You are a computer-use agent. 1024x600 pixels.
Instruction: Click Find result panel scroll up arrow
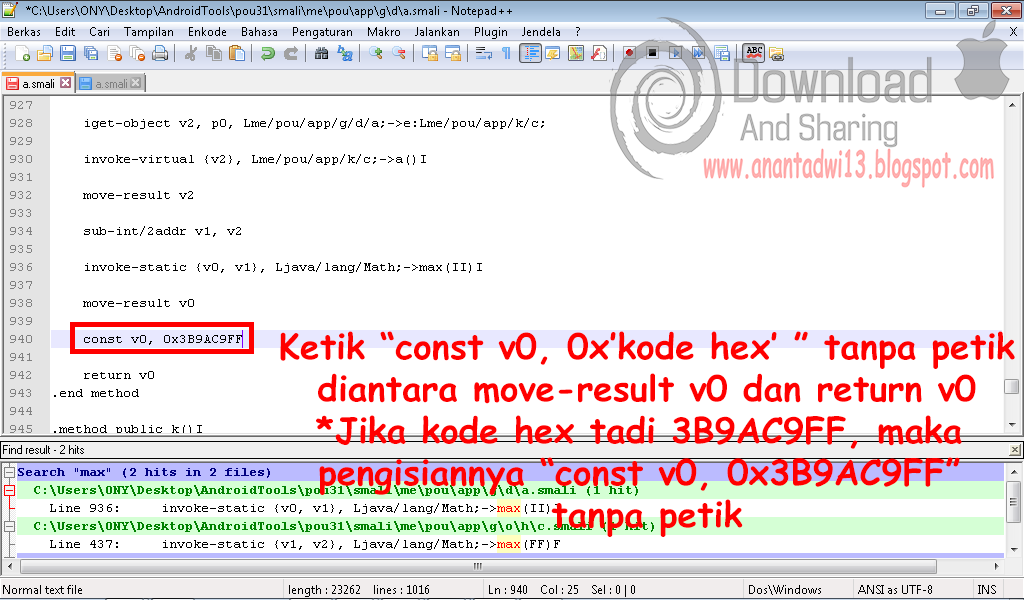point(1013,471)
